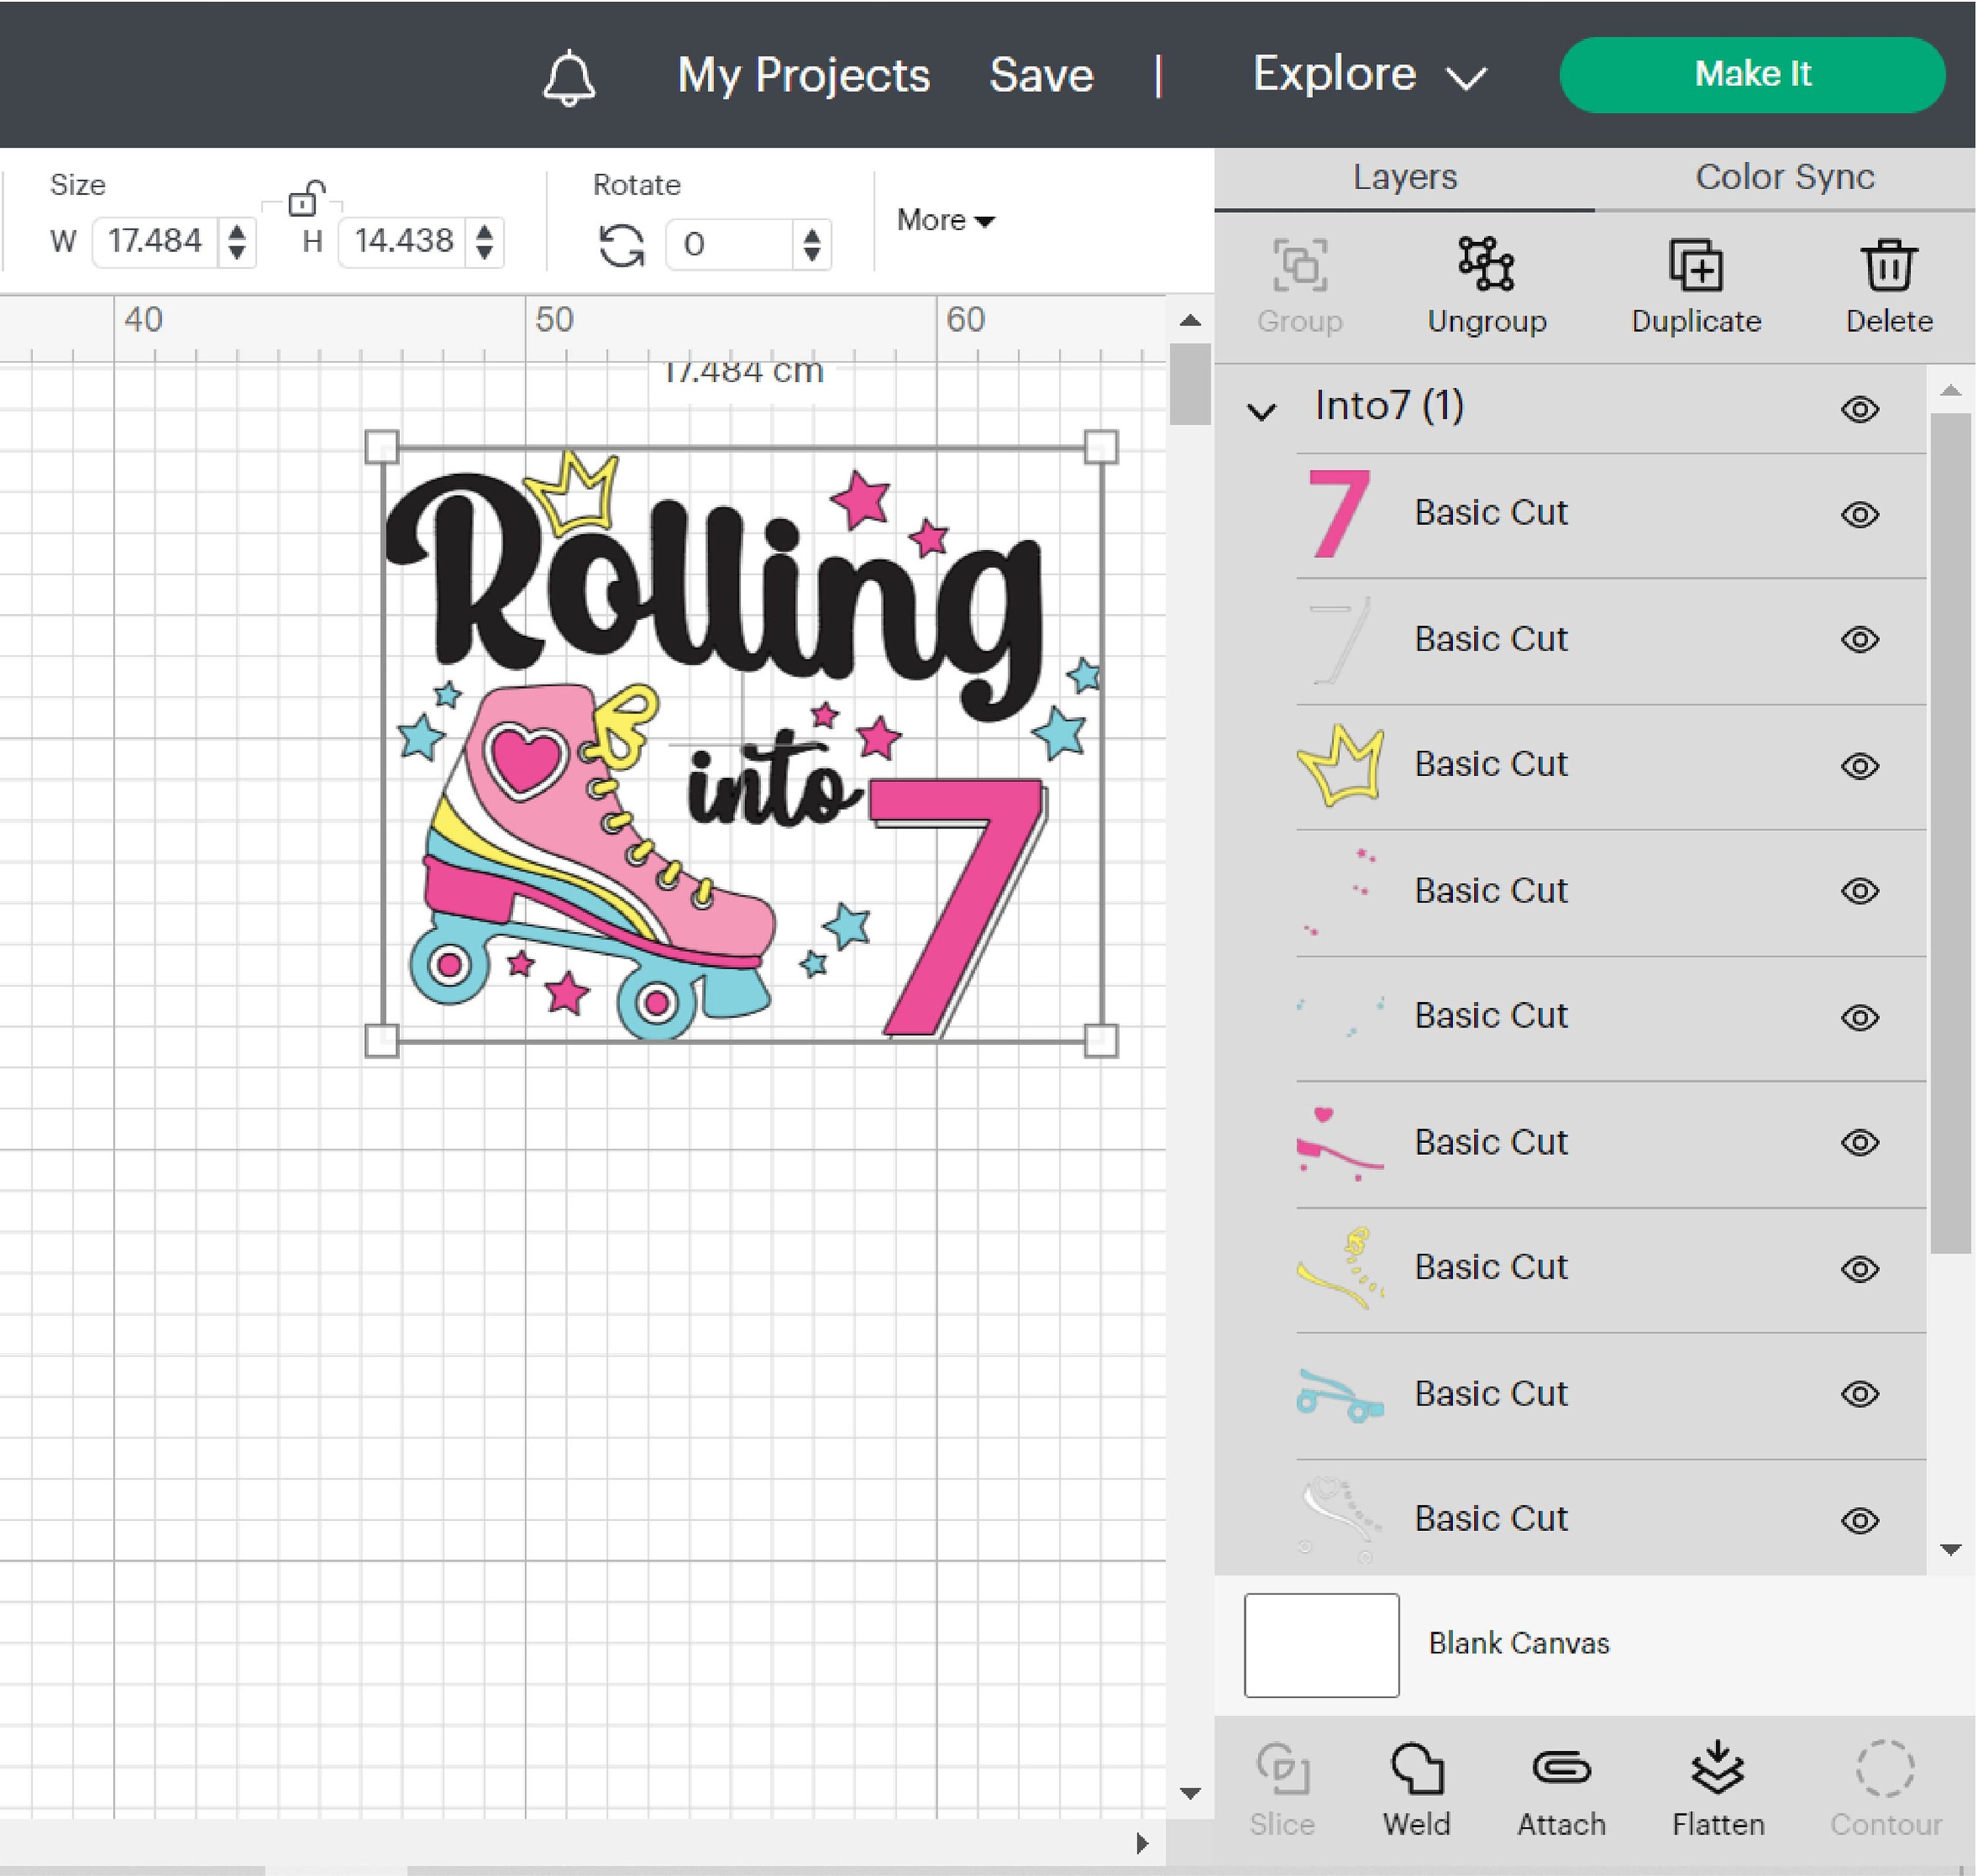The image size is (1976, 1876).
Task: Hide the pink 7 Basic Cut layer
Action: [x=1860, y=513]
